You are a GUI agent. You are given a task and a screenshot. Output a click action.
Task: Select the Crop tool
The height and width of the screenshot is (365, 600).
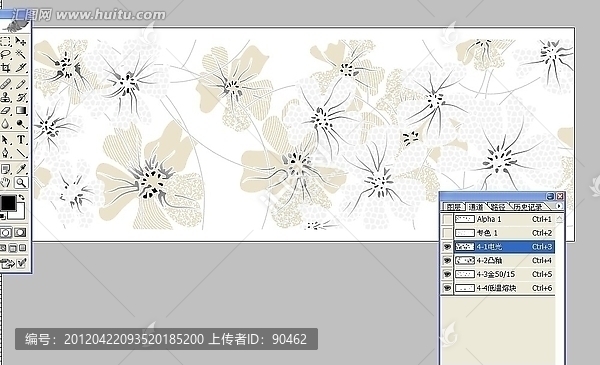[5, 68]
